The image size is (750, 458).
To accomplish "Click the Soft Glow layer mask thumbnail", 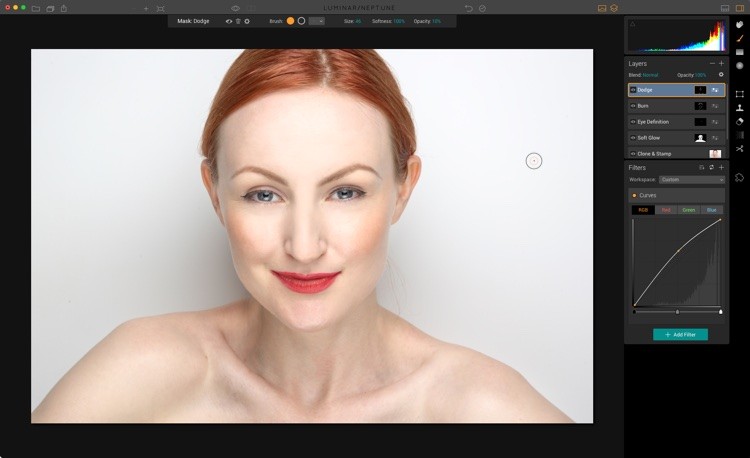I will 700,138.
